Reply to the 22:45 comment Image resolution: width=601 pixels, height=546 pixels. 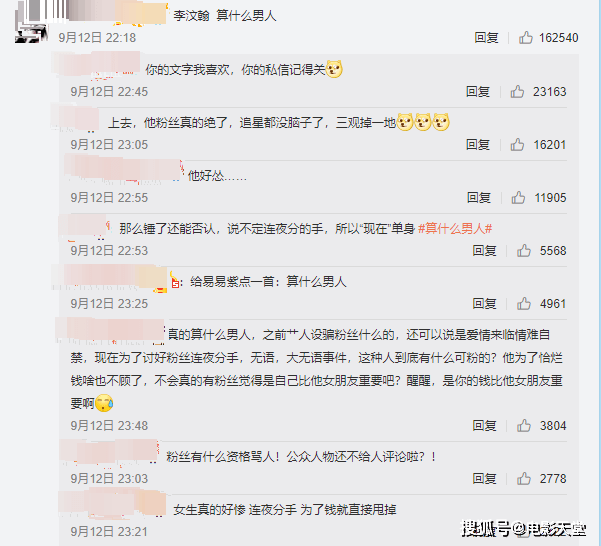pos(478,92)
